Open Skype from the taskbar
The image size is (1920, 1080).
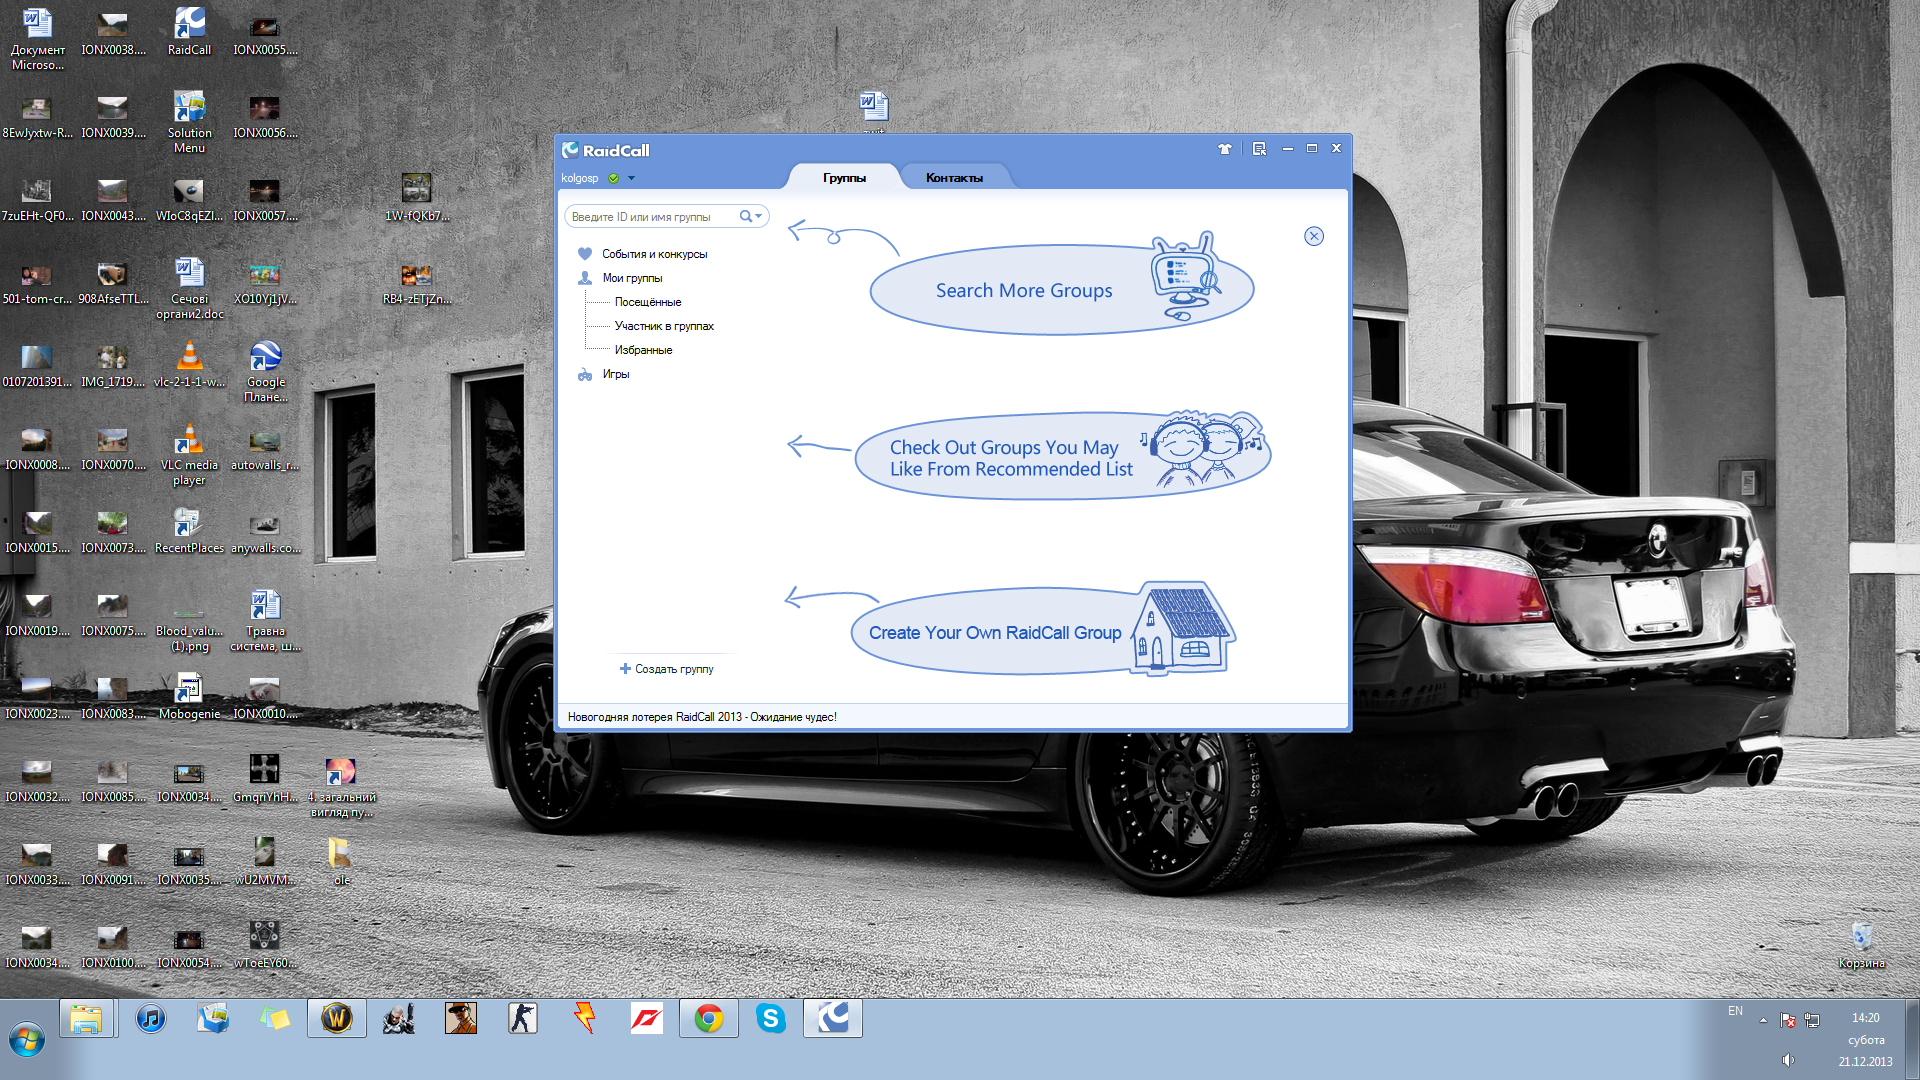tap(771, 1019)
